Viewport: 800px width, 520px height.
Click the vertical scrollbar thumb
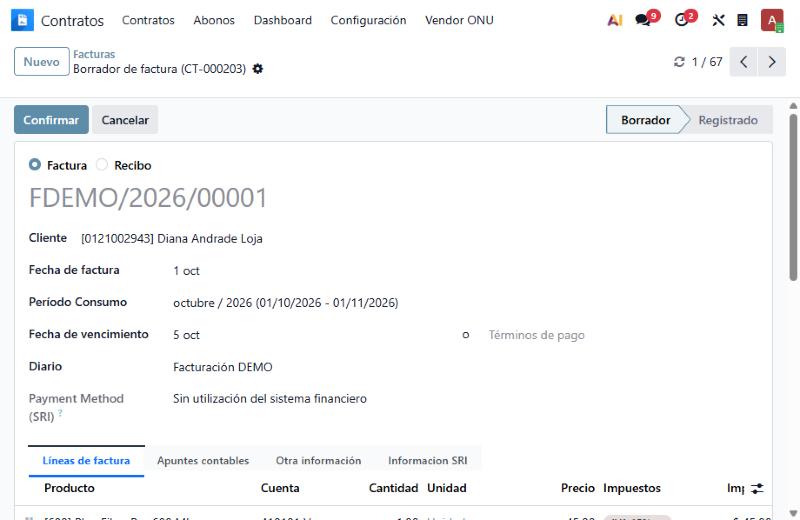[793, 197]
